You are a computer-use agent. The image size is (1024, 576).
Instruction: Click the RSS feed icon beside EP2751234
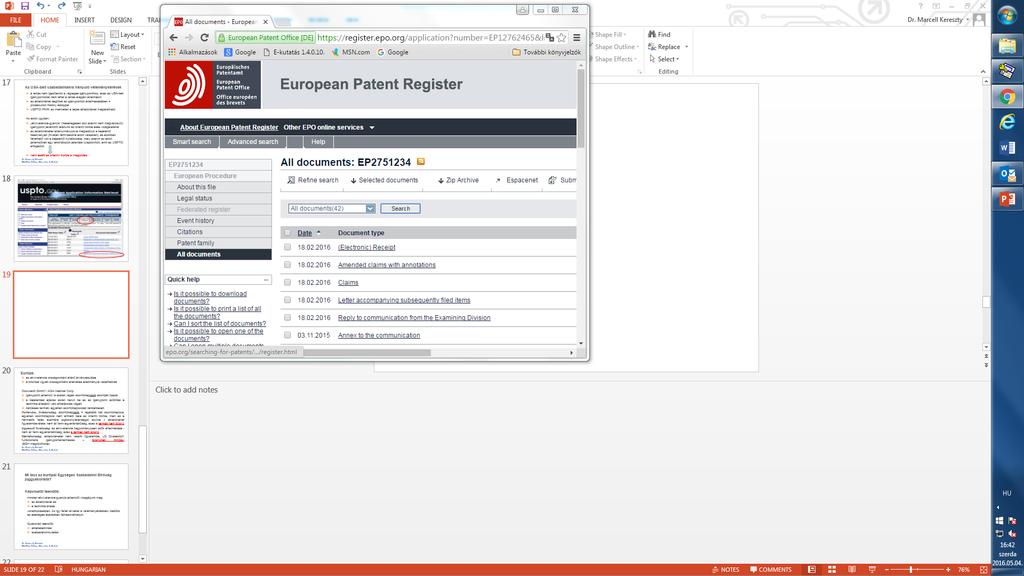[x=421, y=161]
